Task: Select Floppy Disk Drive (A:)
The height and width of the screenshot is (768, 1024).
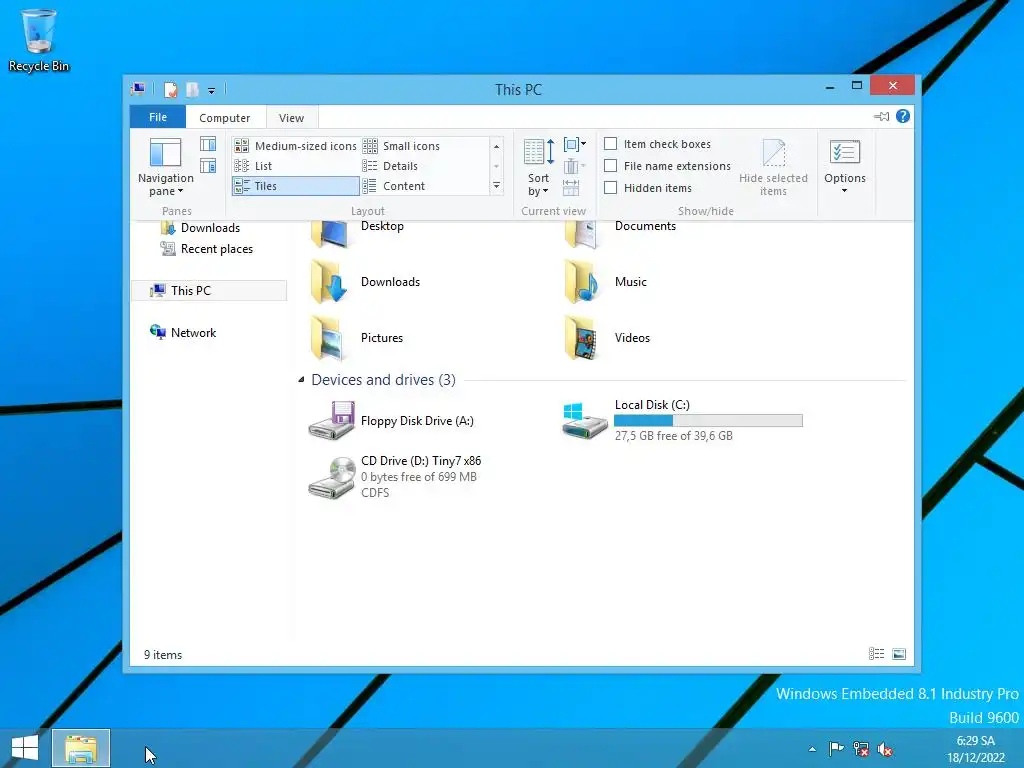Action: pyautogui.click(x=392, y=421)
